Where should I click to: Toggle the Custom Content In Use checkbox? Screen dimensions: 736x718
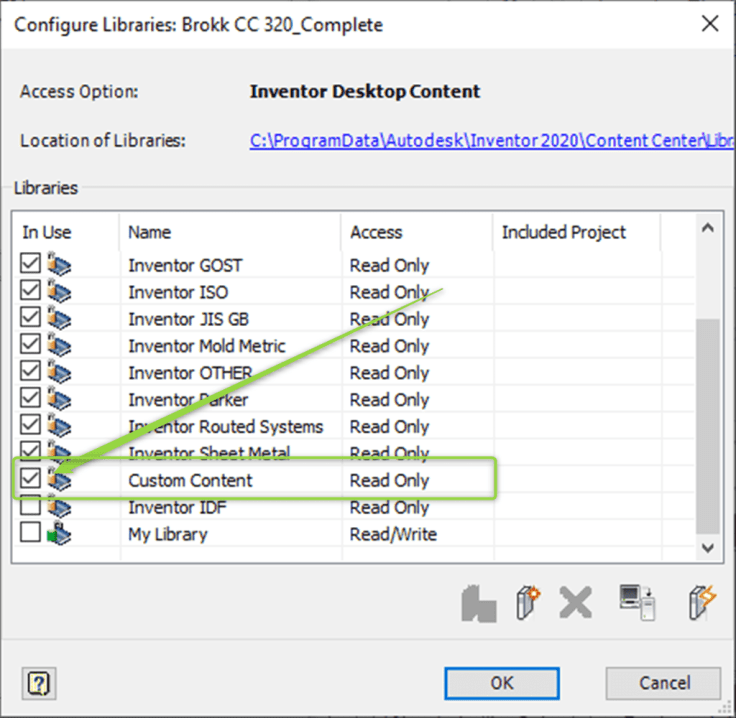click(31, 479)
